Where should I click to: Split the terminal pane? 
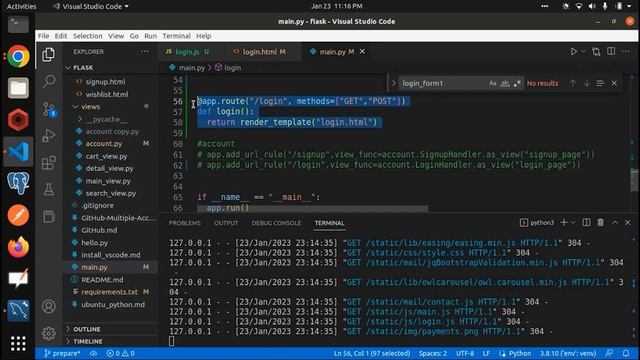[x=586, y=222]
